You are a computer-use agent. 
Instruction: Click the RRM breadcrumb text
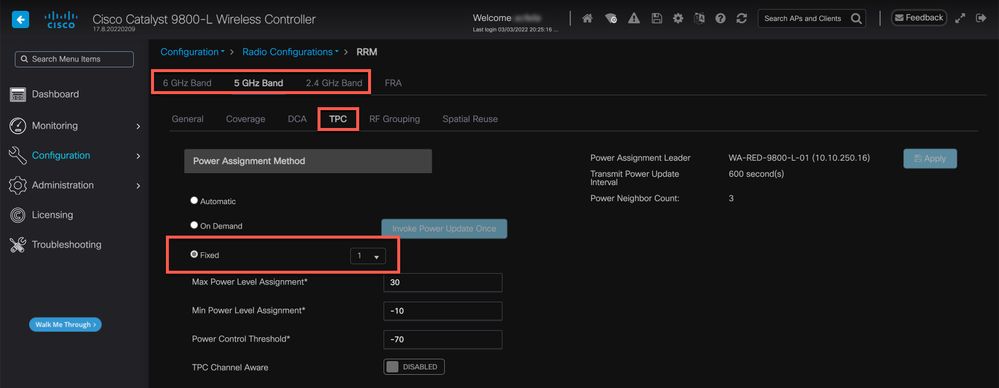(x=366, y=52)
